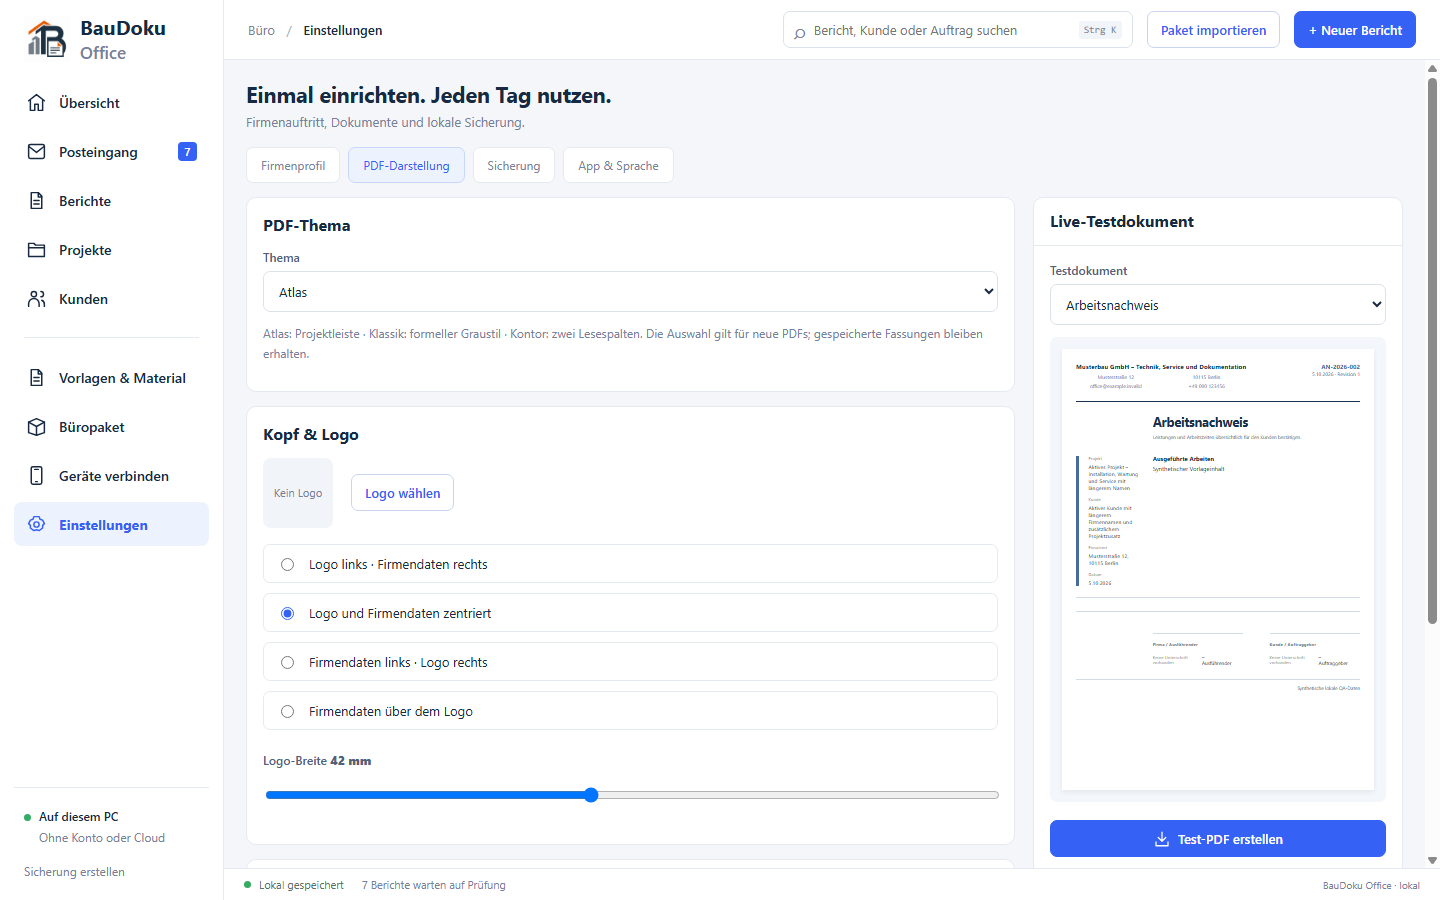Click the Projekte folder icon
The height and width of the screenshot is (900, 1440).
(x=37, y=250)
